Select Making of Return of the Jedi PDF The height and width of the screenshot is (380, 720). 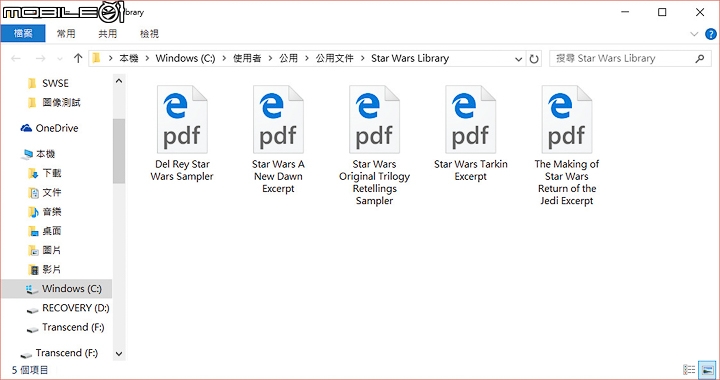pos(567,145)
